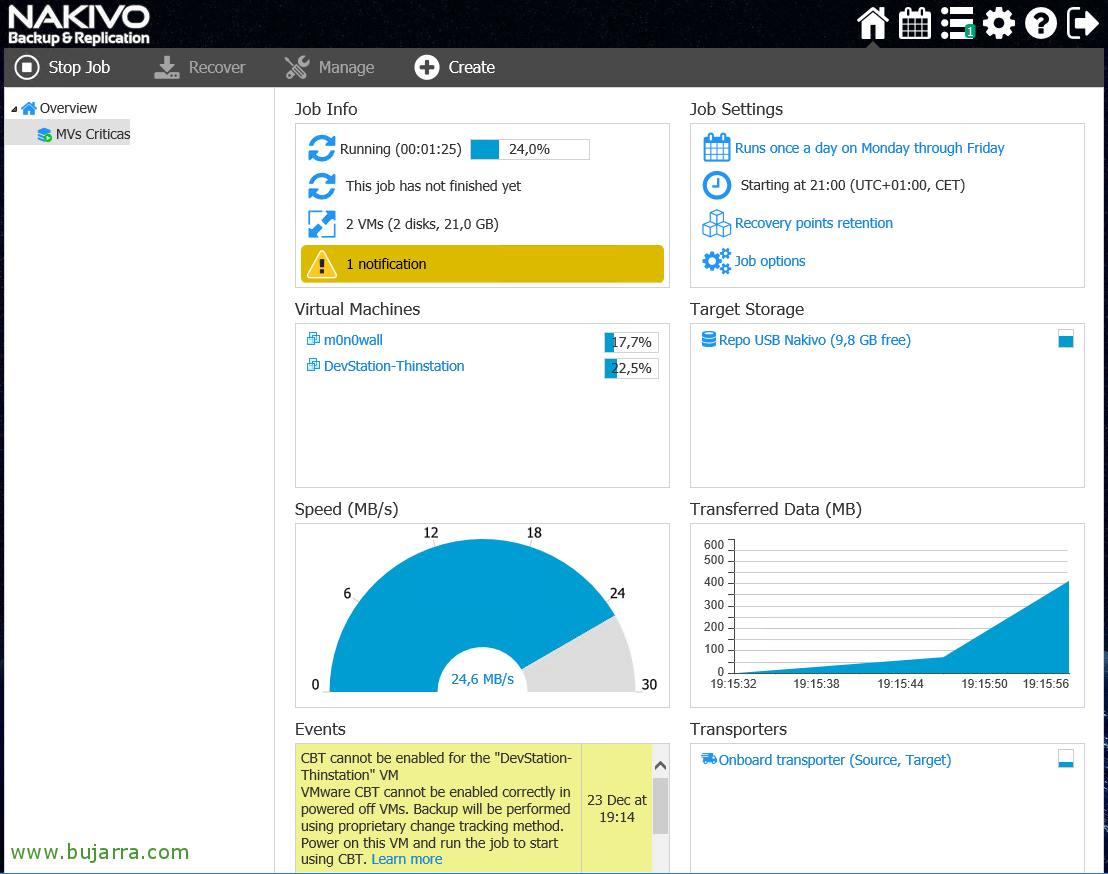Screen dimensions: 1108x874
Task: Open Recovery points retention link
Action: click(x=813, y=223)
